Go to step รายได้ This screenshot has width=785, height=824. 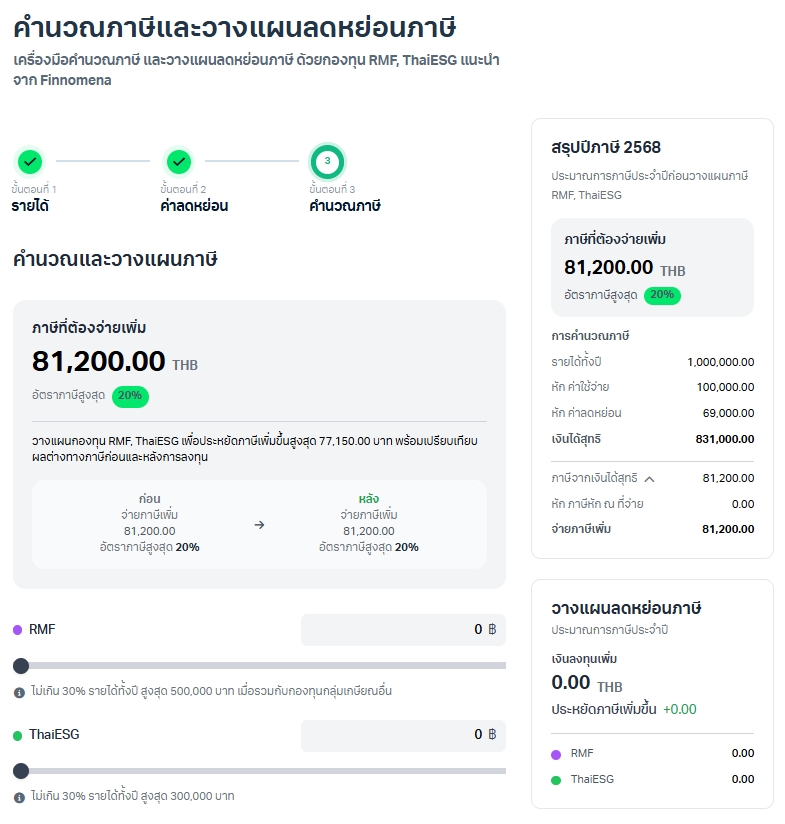[x=30, y=205]
